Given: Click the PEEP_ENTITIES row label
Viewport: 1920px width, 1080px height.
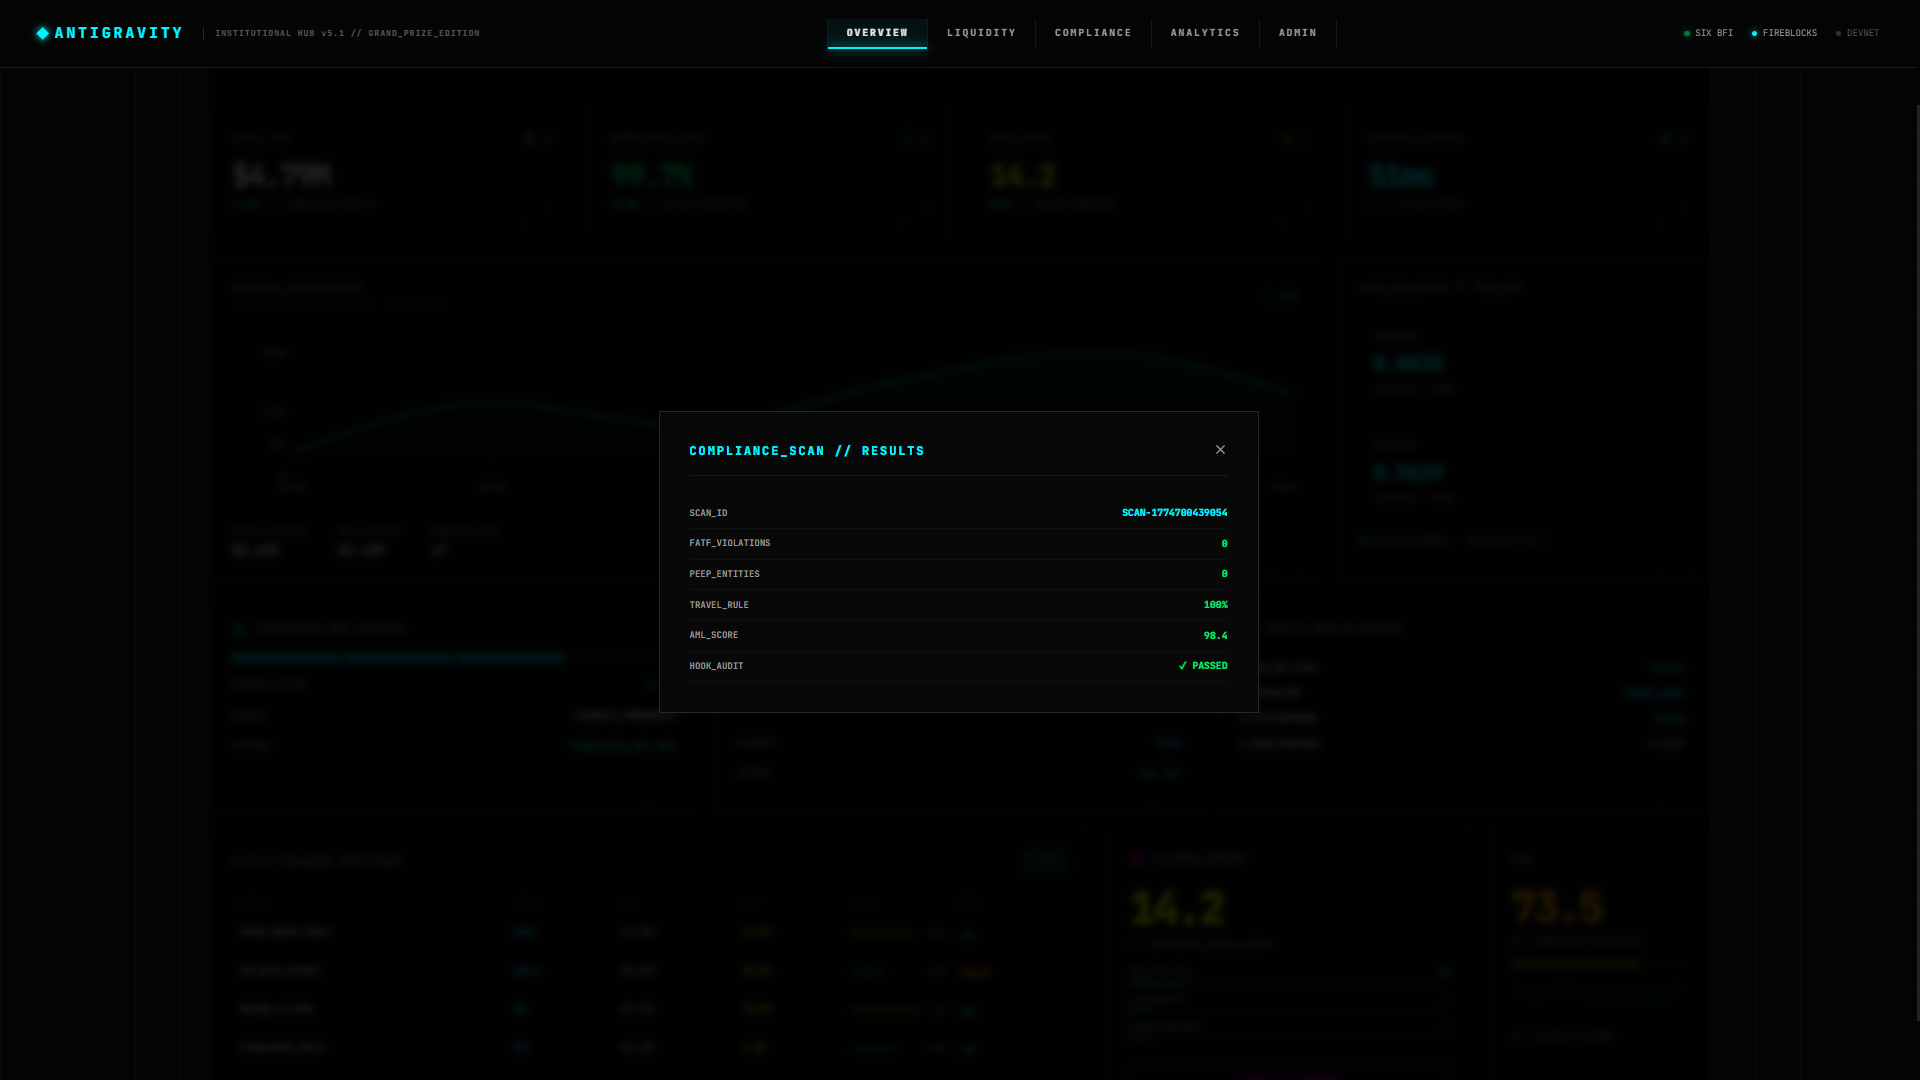Looking at the screenshot, I should pyautogui.click(x=724, y=574).
